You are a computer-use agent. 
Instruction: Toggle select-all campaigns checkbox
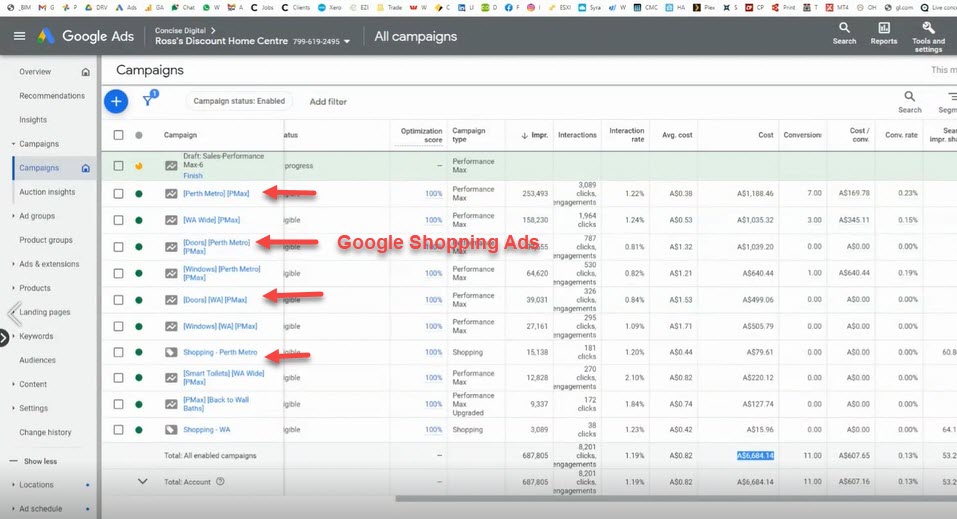(x=118, y=135)
